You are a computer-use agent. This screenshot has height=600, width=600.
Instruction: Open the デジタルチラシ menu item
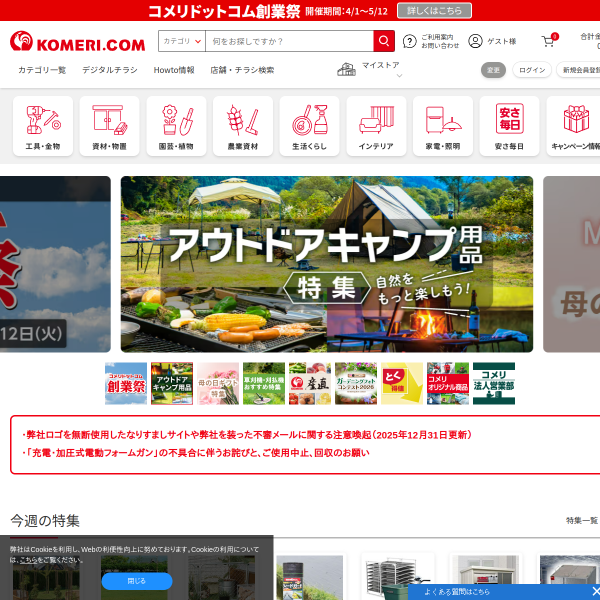click(110, 70)
